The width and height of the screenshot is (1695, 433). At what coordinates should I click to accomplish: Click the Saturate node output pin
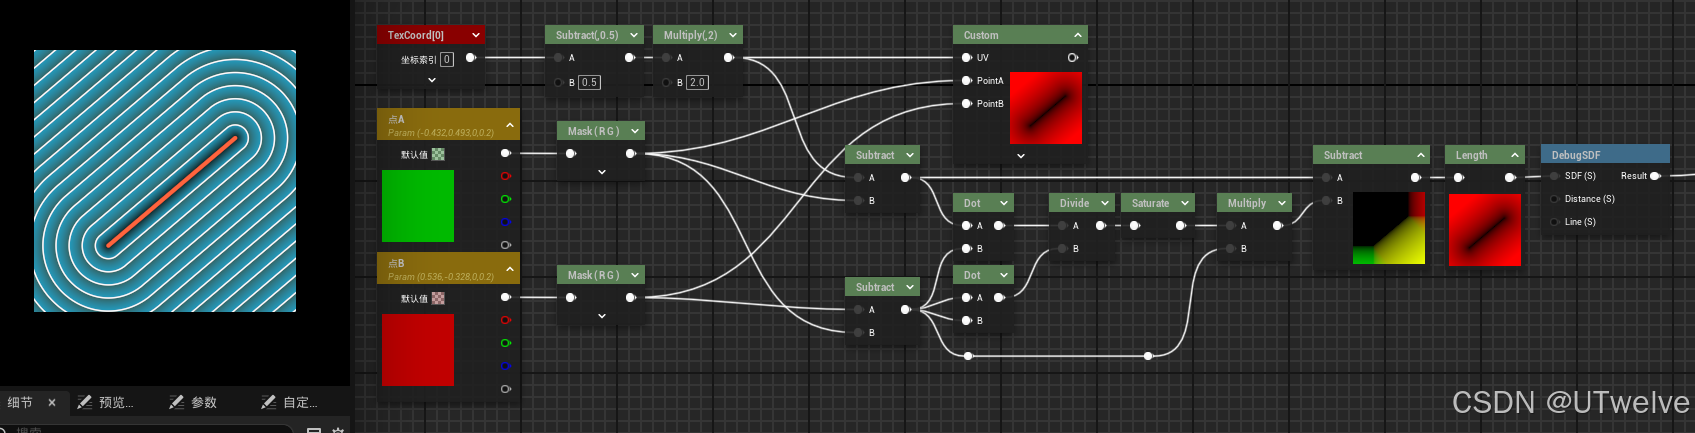tap(1180, 226)
